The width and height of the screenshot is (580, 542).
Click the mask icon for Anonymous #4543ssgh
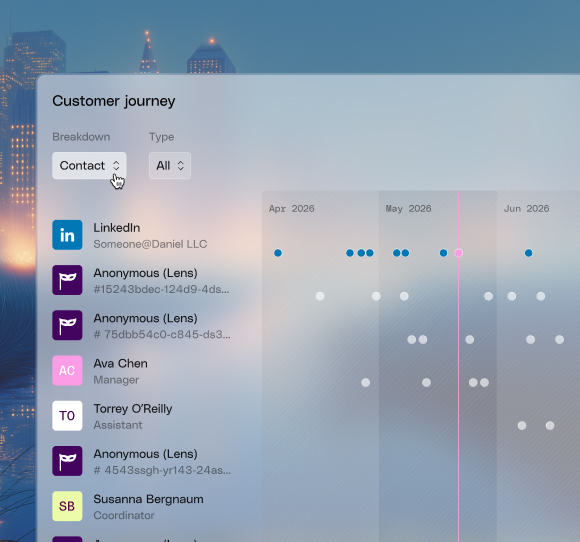click(x=67, y=461)
